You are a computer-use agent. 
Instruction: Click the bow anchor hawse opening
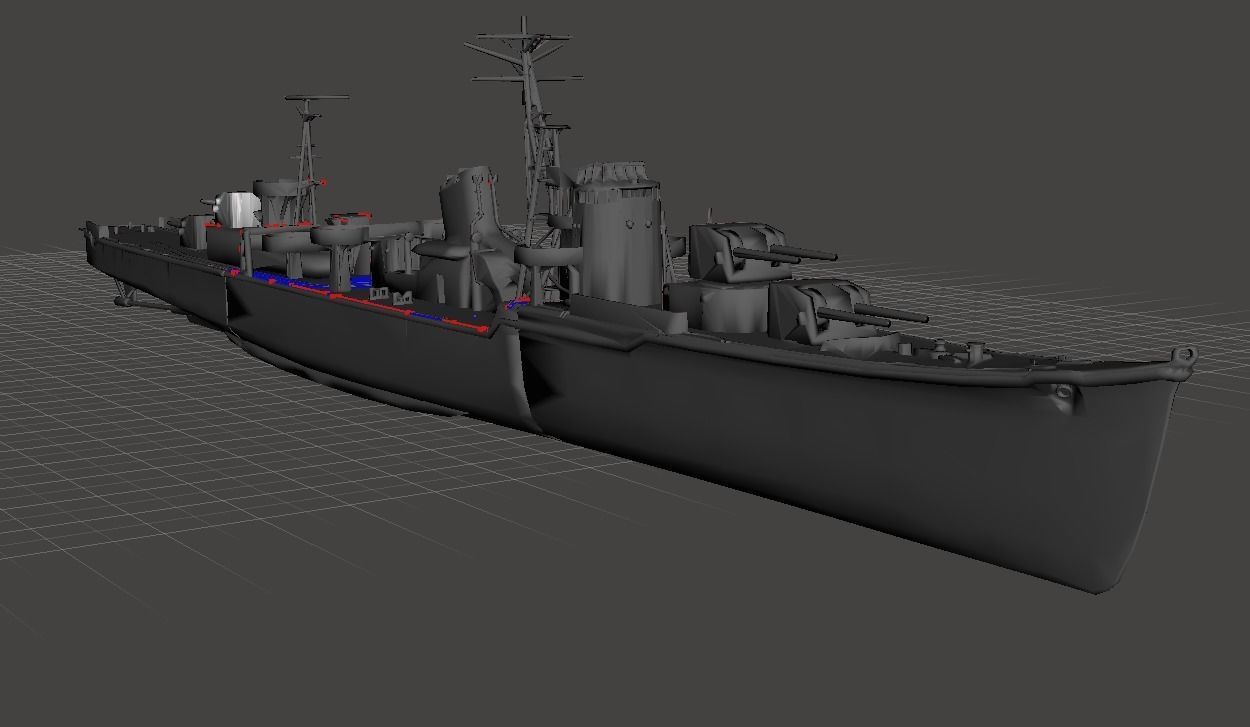pos(1063,394)
